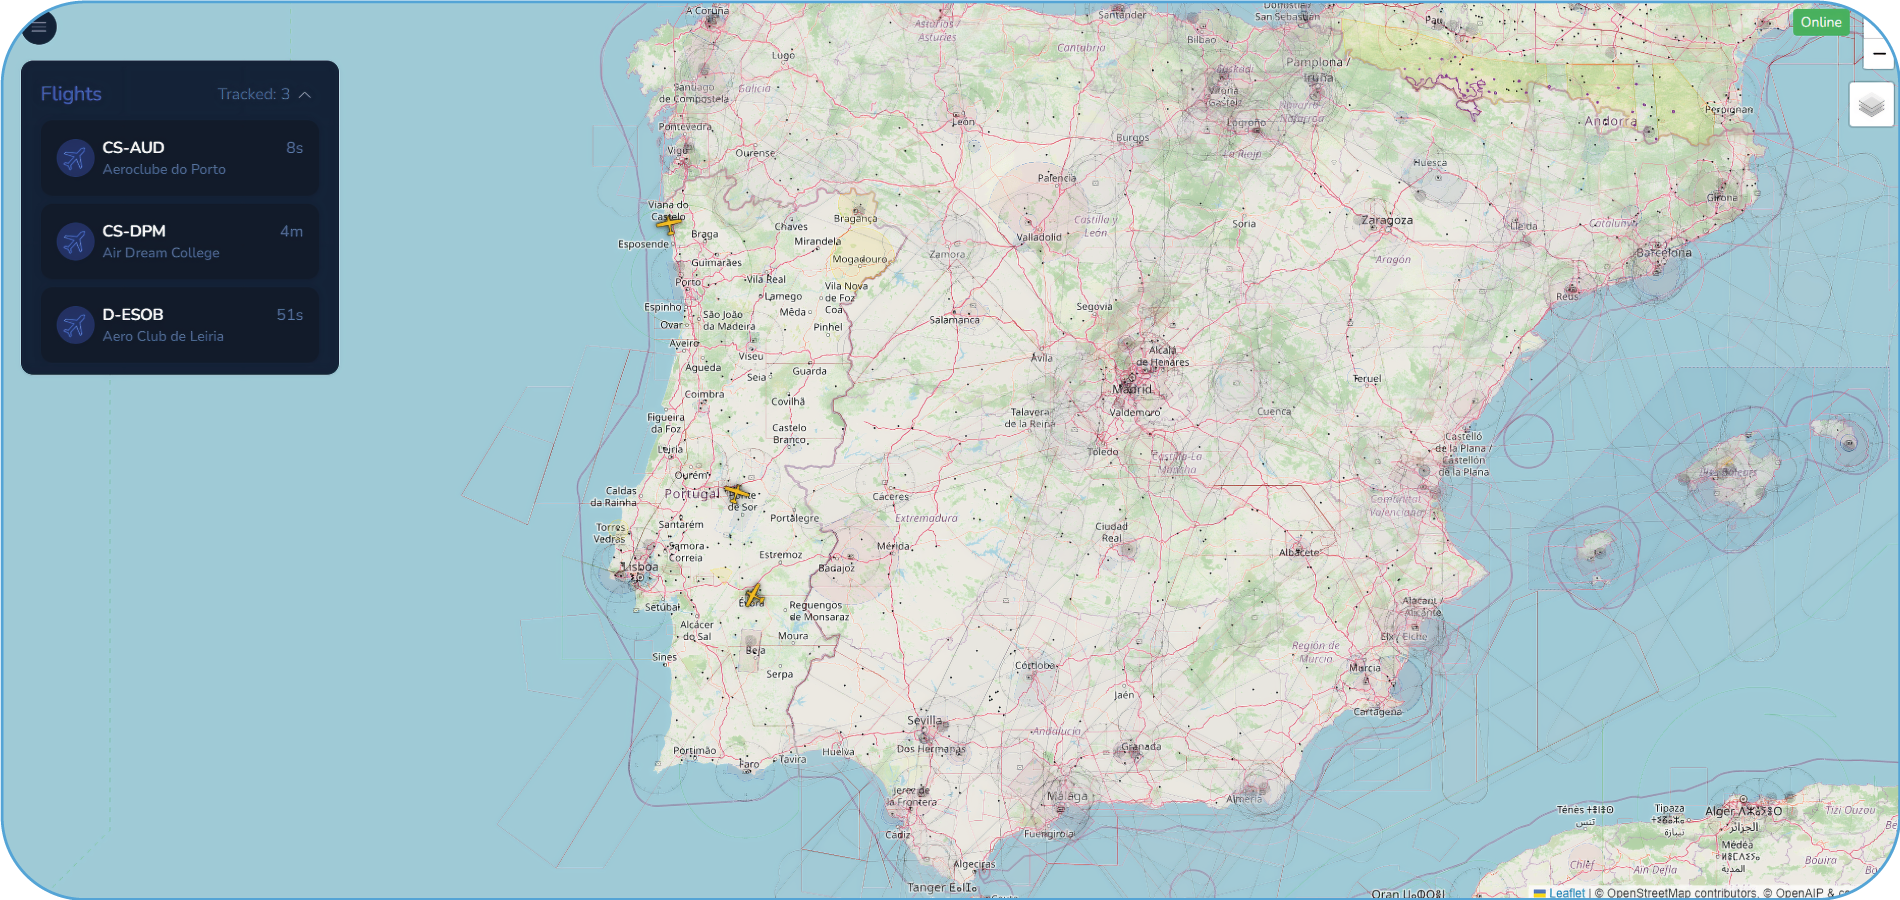1900x900 pixels.
Task: Click the Madrid label on the map
Action: 1132,388
